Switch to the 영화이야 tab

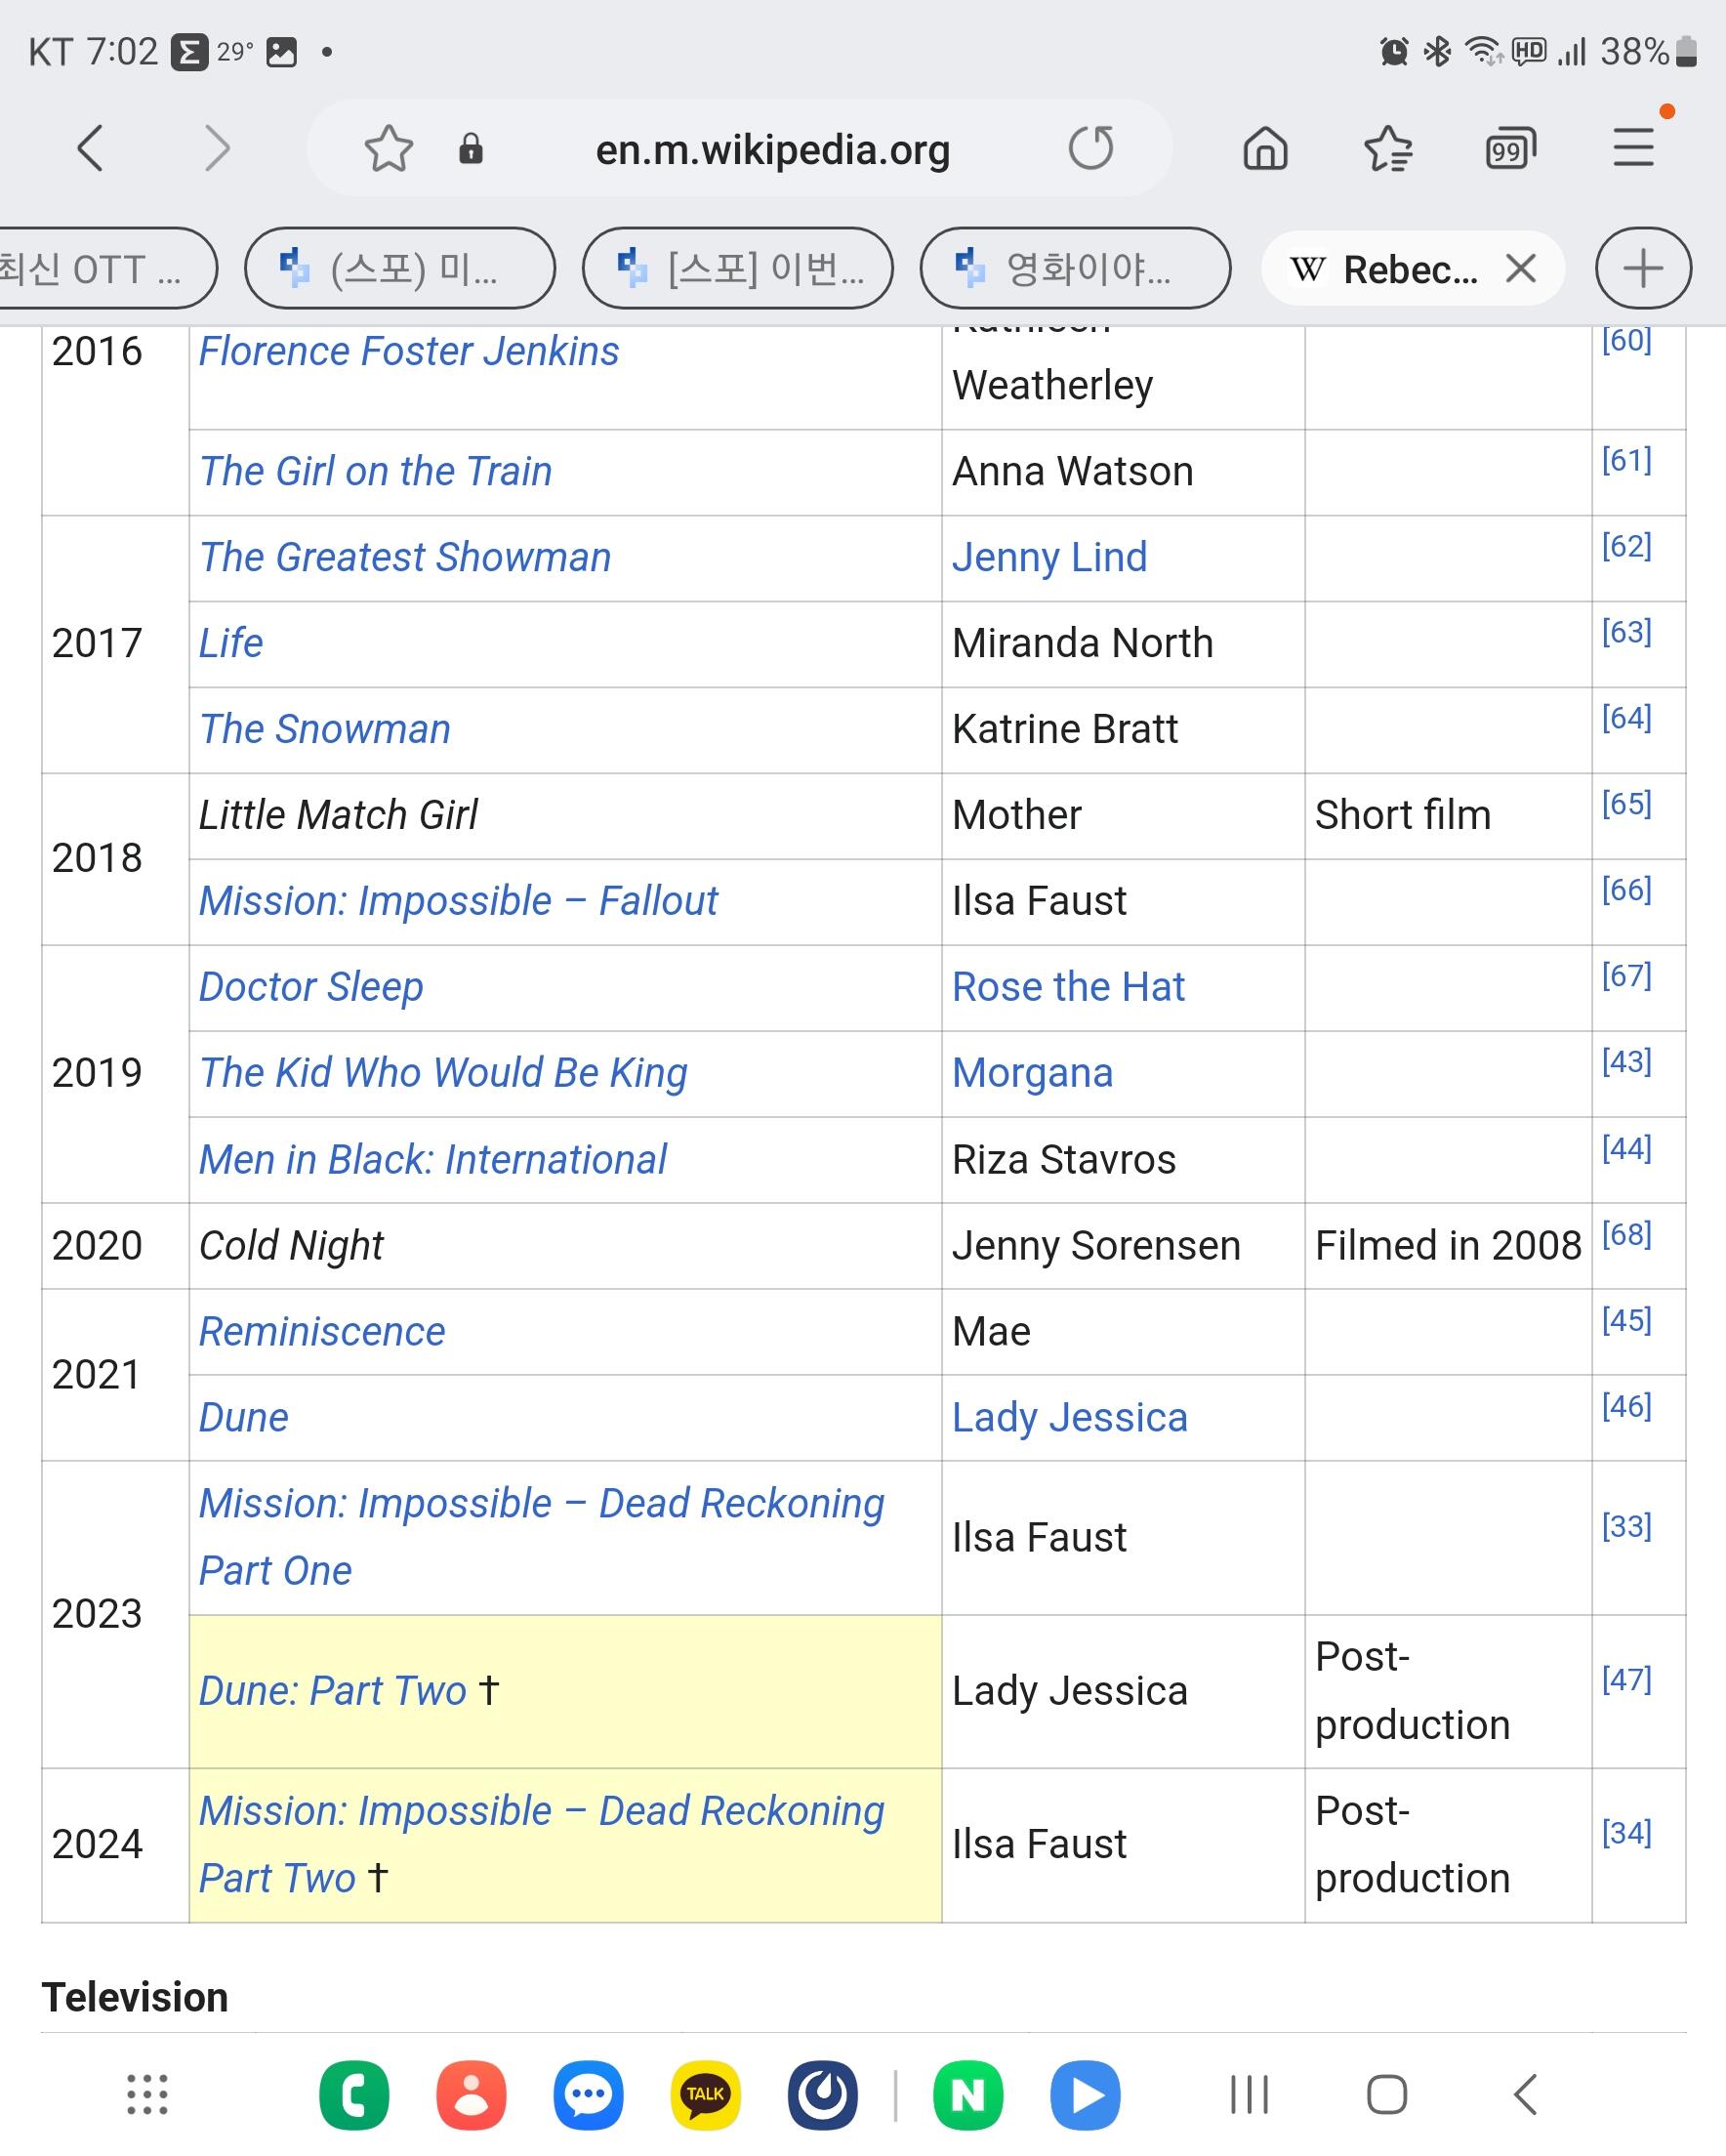pyautogui.click(x=1075, y=268)
